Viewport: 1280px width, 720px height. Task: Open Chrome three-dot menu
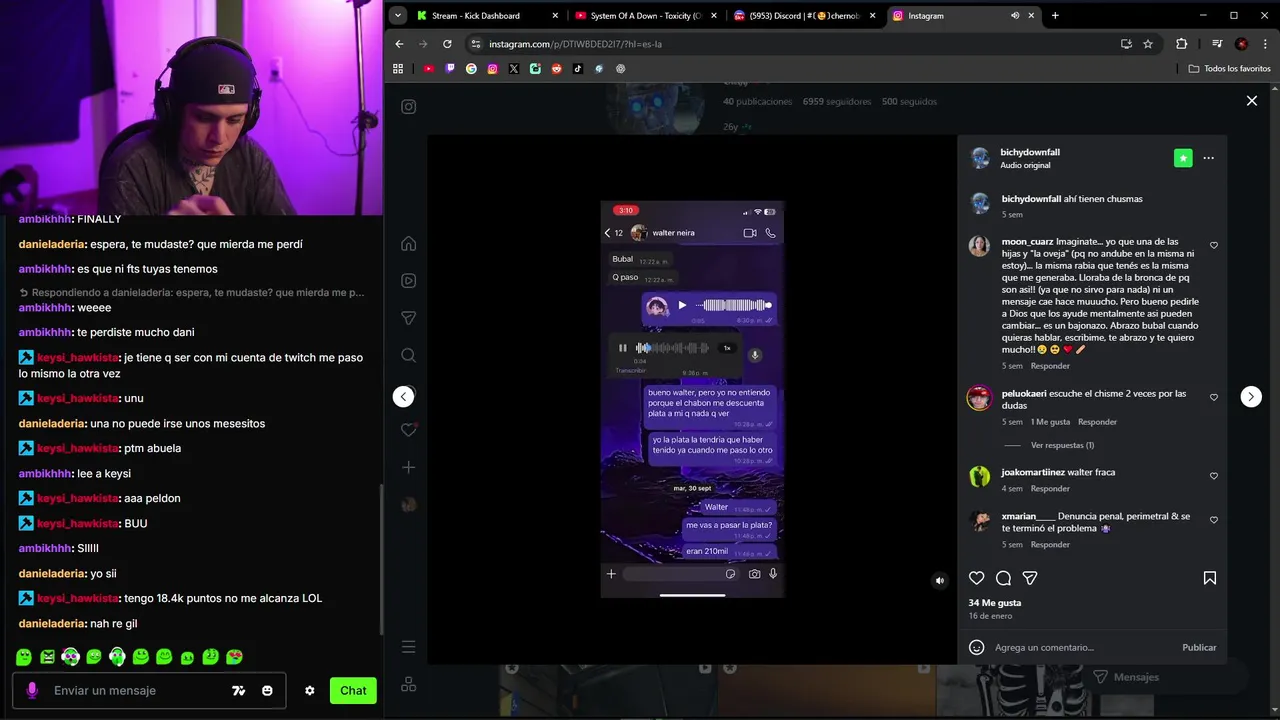pyautogui.click(x=1265, y=44)
